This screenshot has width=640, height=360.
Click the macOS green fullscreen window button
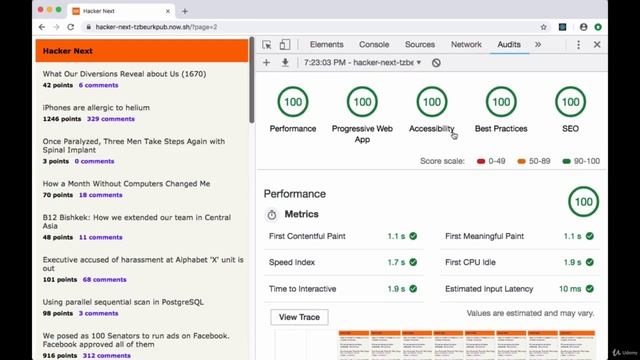point(58,9)
